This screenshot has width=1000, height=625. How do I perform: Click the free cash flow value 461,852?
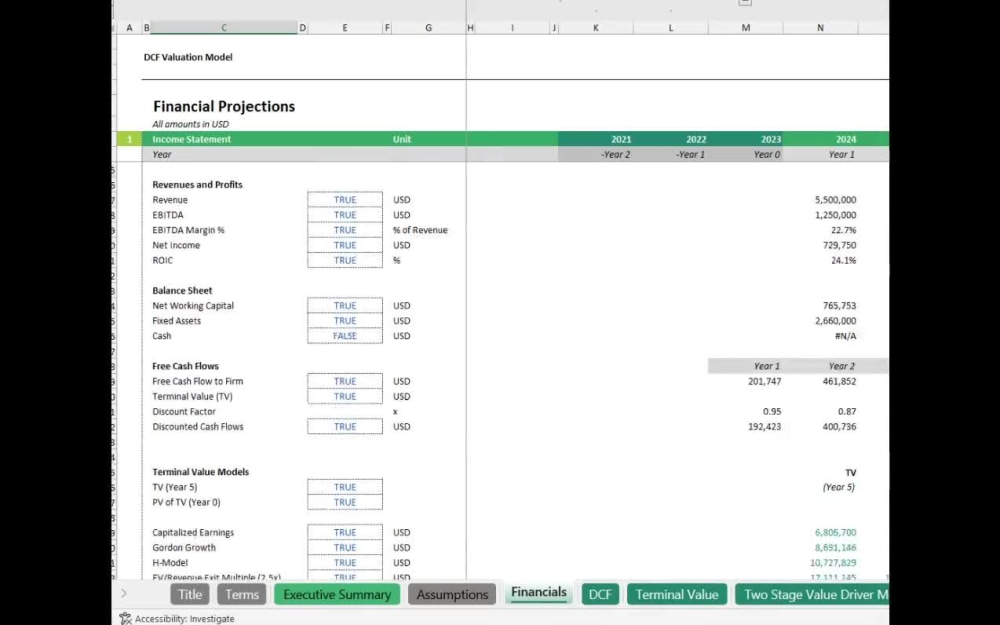click(839, 381)
